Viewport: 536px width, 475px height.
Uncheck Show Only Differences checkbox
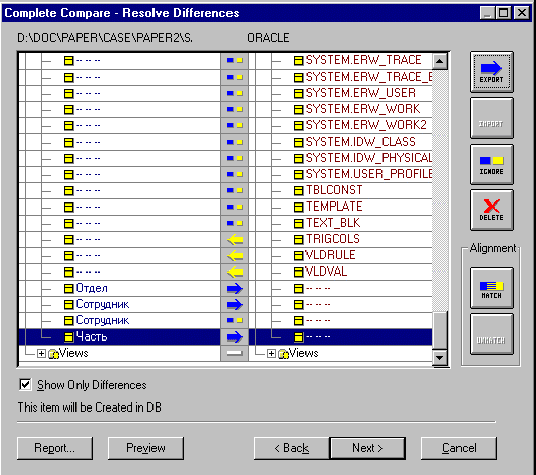pos(25,384)
